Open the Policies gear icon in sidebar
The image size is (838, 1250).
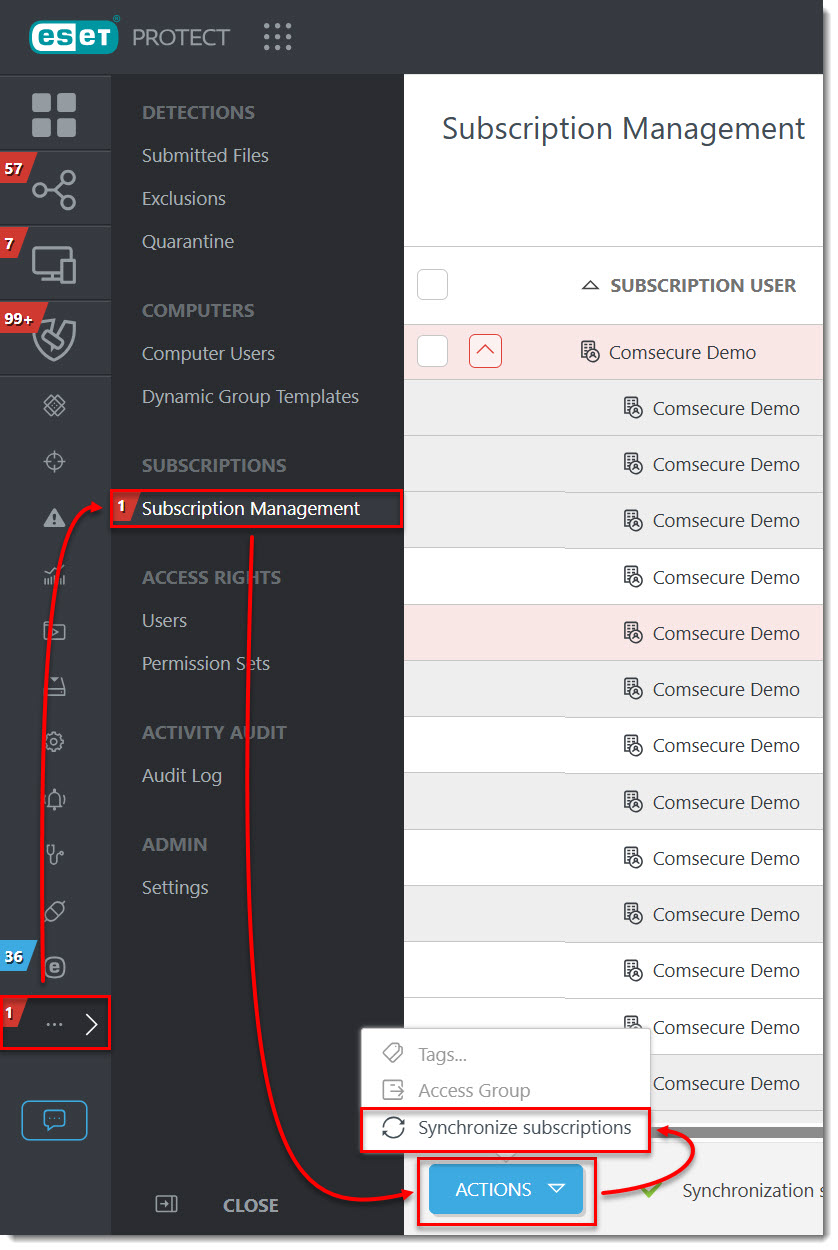(54, 742)
